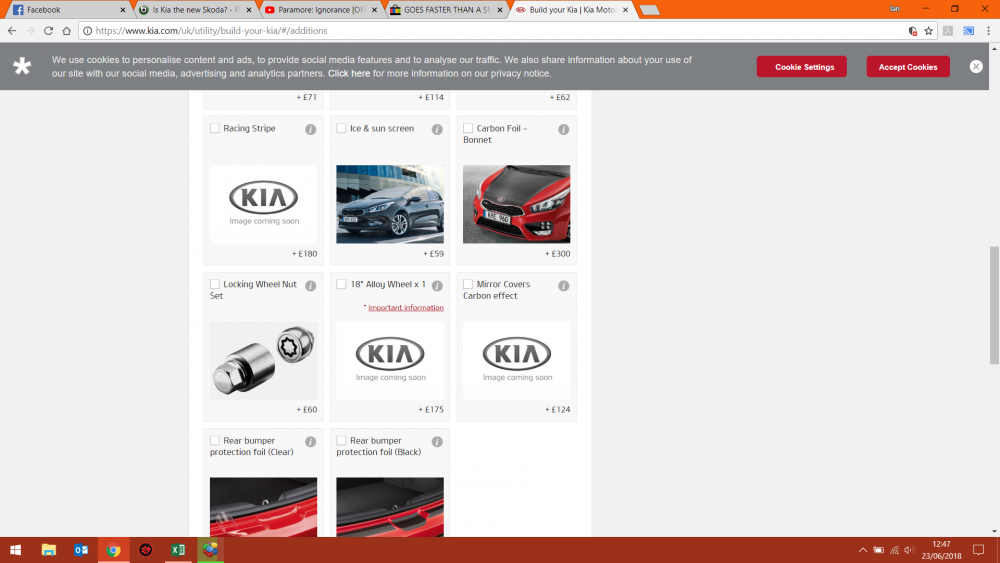Bookmark this page with the star
The image size is (1000, 563).
[x=929, y=31]
